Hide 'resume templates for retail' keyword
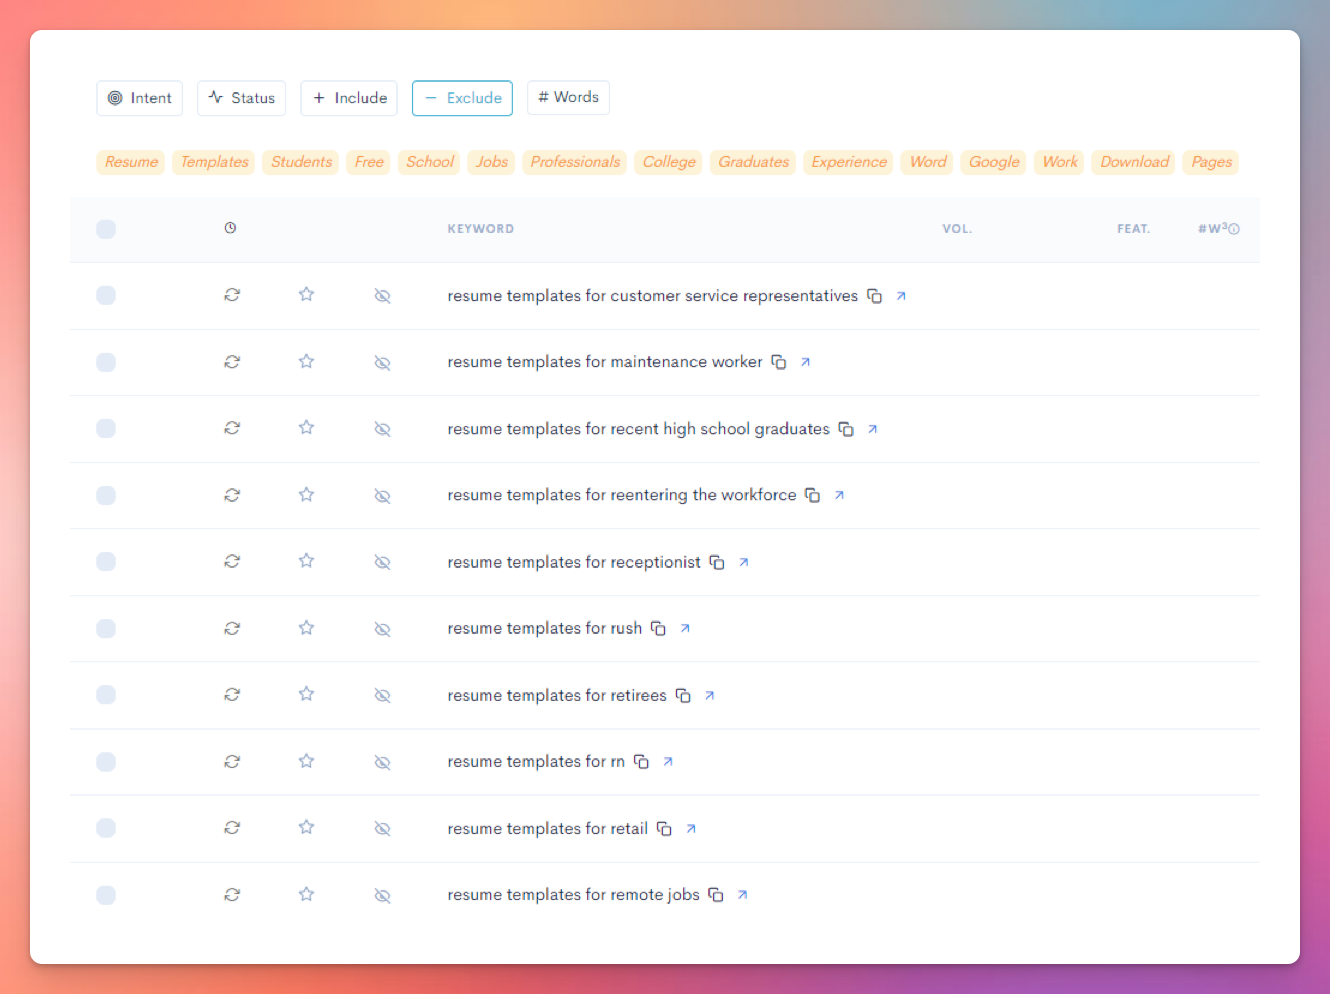The height and width of the screenshot is (994, 1330). [x=382, y=829]
